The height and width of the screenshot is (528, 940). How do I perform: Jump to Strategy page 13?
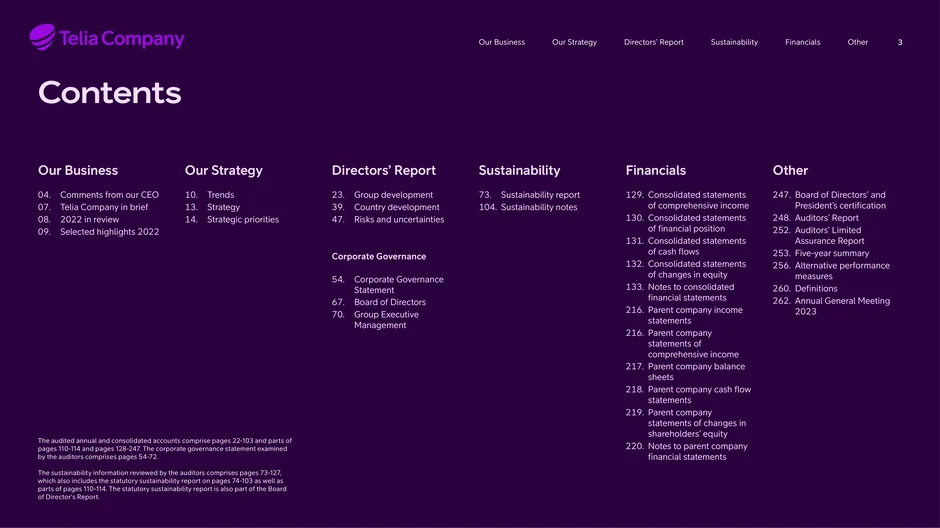pyautogui.click(x=212, y=207)
